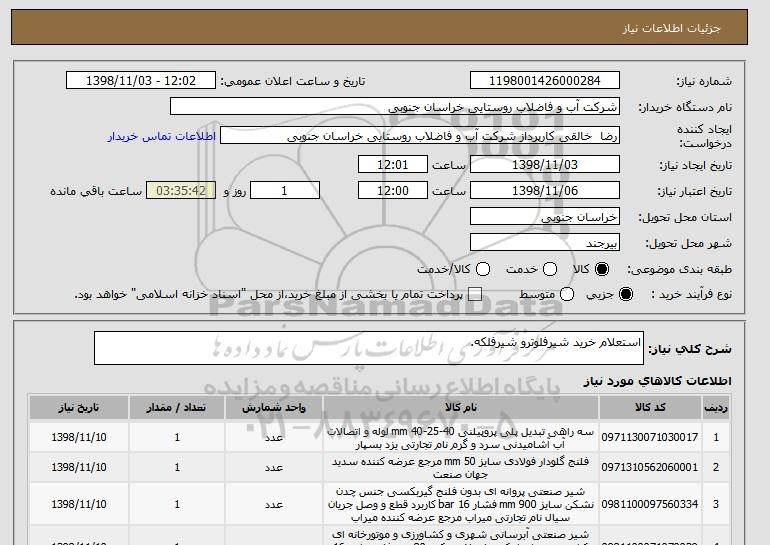The width and height of the screenshot is (770, 545).
Task: Click the item name starting with سه راهی تبدیل
Action: (461, 438)
